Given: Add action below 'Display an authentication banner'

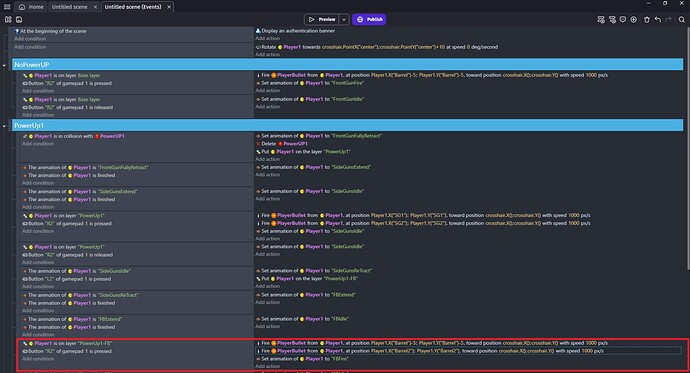Looking at the screenshot, I should tap(268, 38).
